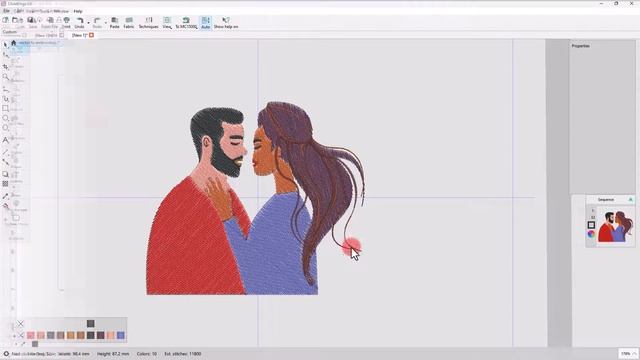Image resolution: width=640 pixels, height=360 pixels.
Task: Choose the Text lettering tool
Action: [x=5, y=140]
